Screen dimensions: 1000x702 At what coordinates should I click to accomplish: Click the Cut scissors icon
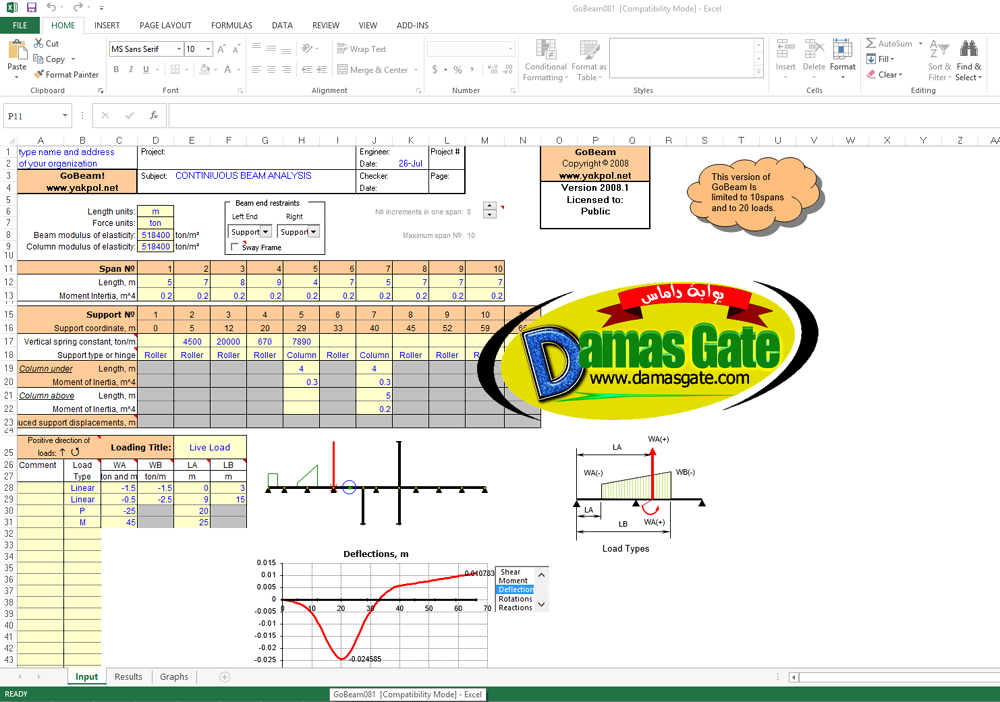pos(38,43)
